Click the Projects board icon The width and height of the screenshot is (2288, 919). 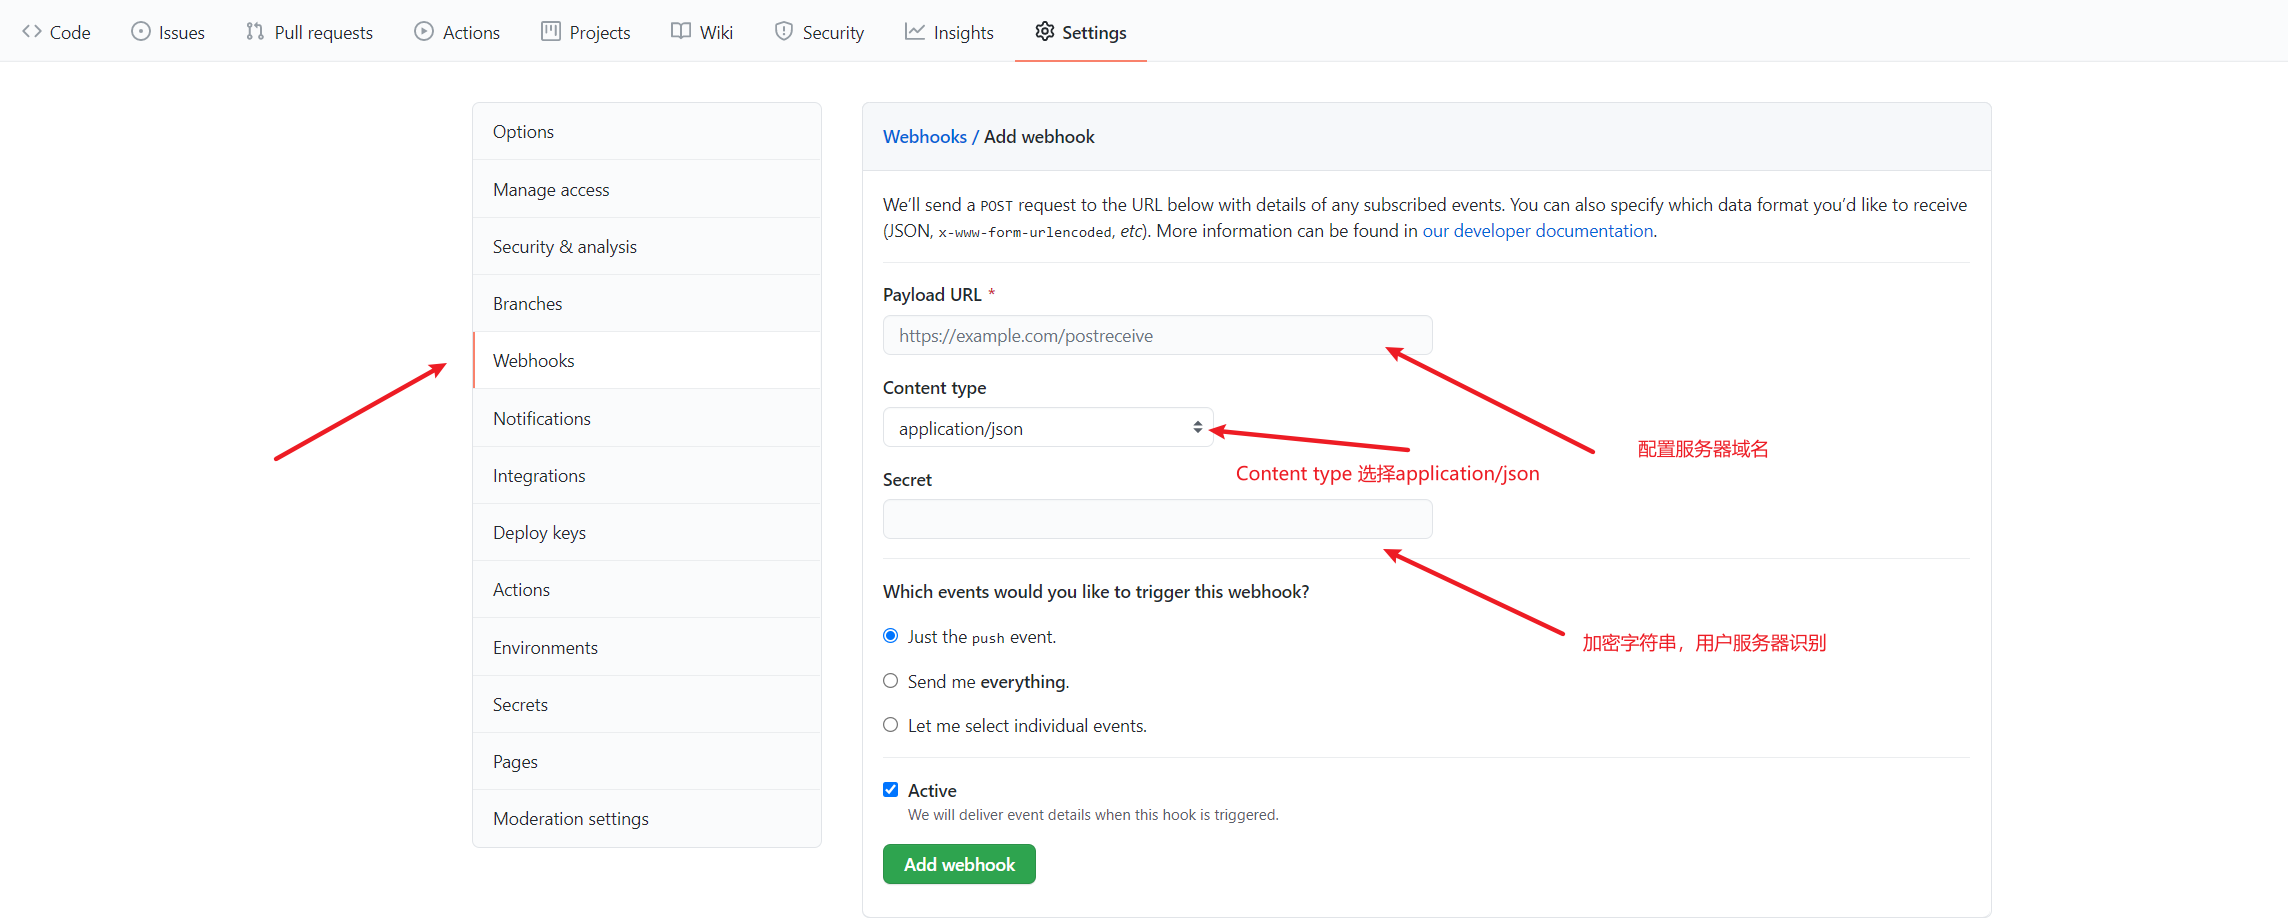coord(551,32)
